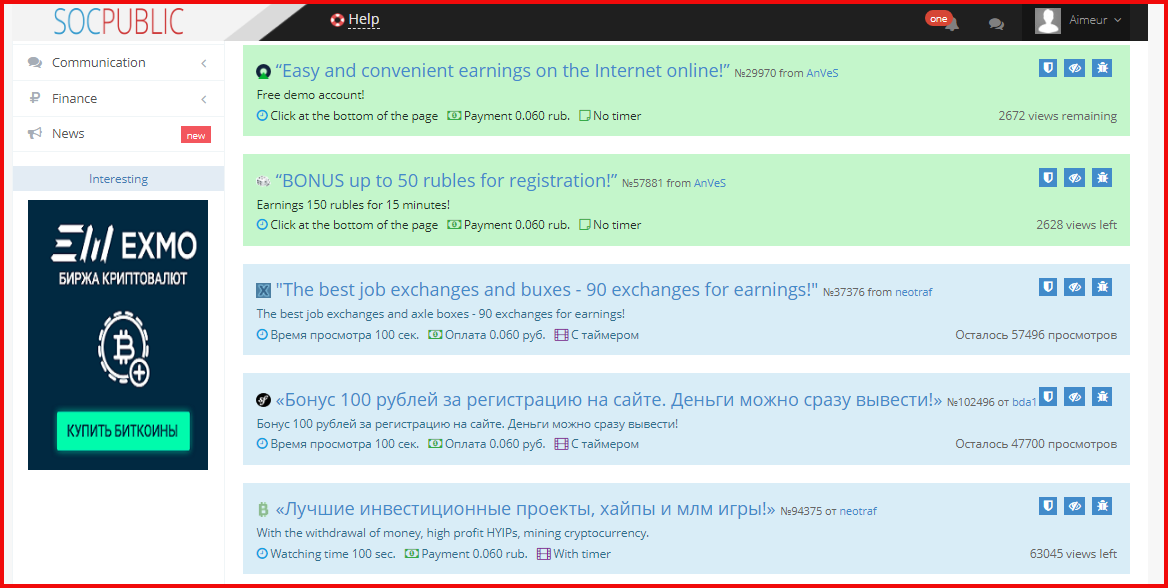Click the EXMO logo in the banner ad

(124, 244)
